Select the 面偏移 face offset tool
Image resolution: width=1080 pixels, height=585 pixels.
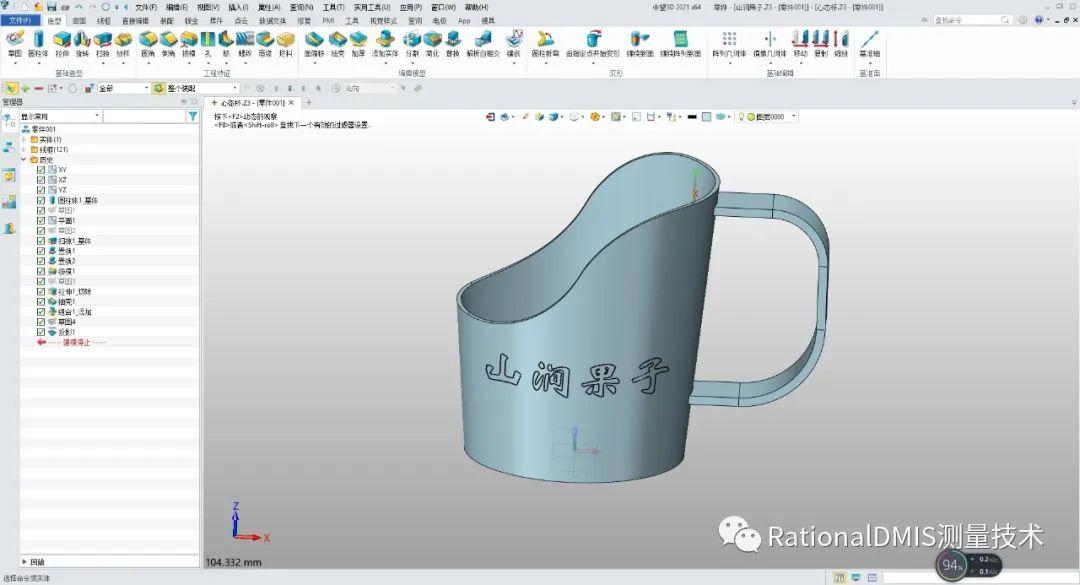[314, 43]
